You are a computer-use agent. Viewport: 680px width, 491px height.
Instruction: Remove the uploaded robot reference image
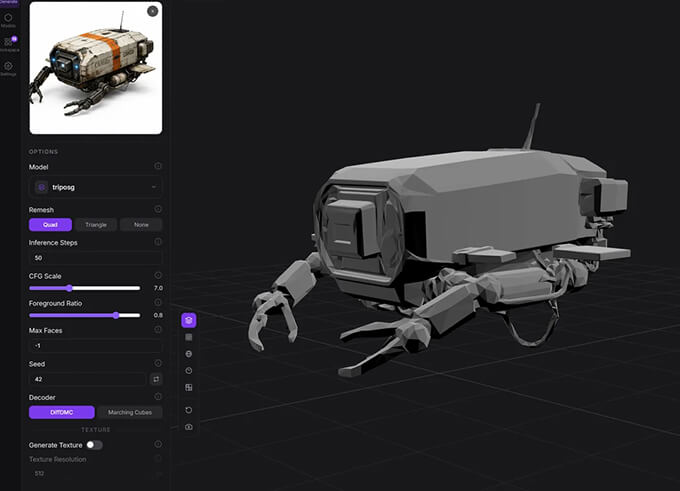pyautogui.click(x=152, y=11)
